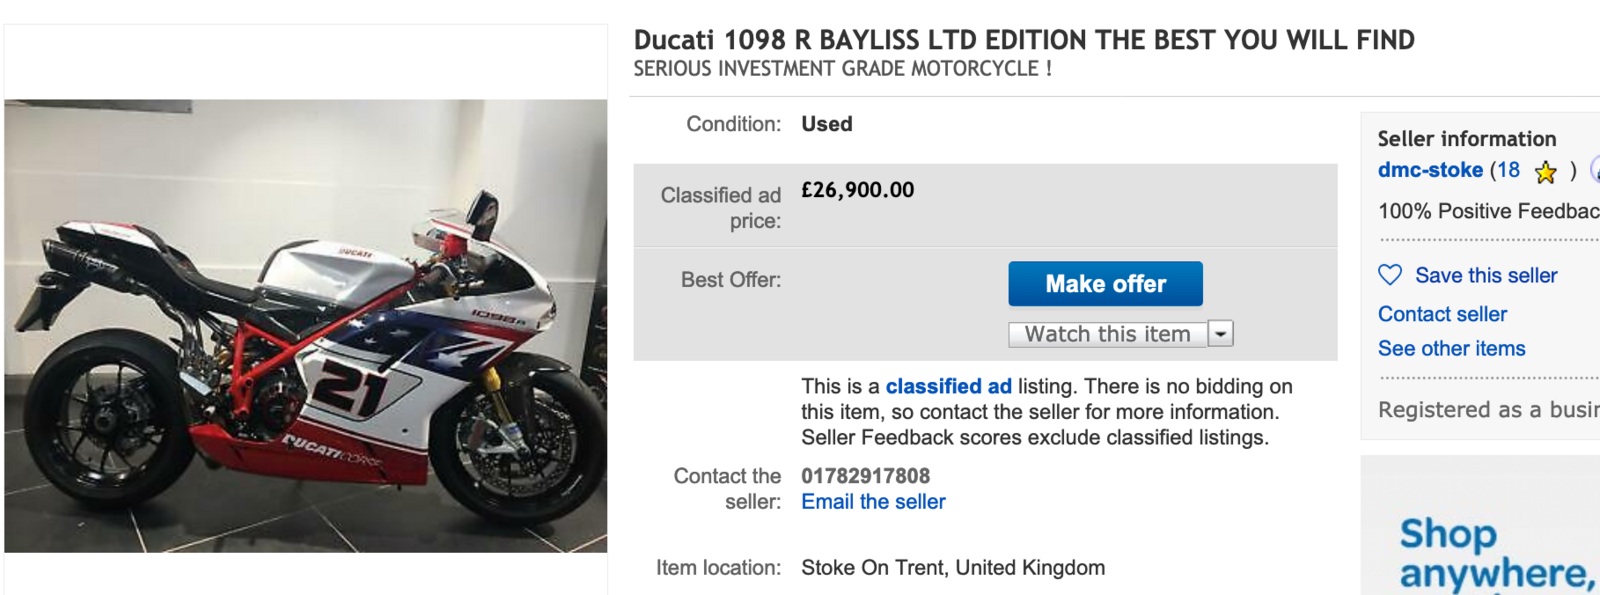The image size is (1600, 595).
Task: Enlarge the Ducati motorcycle photo
Action: coord(305,325)
